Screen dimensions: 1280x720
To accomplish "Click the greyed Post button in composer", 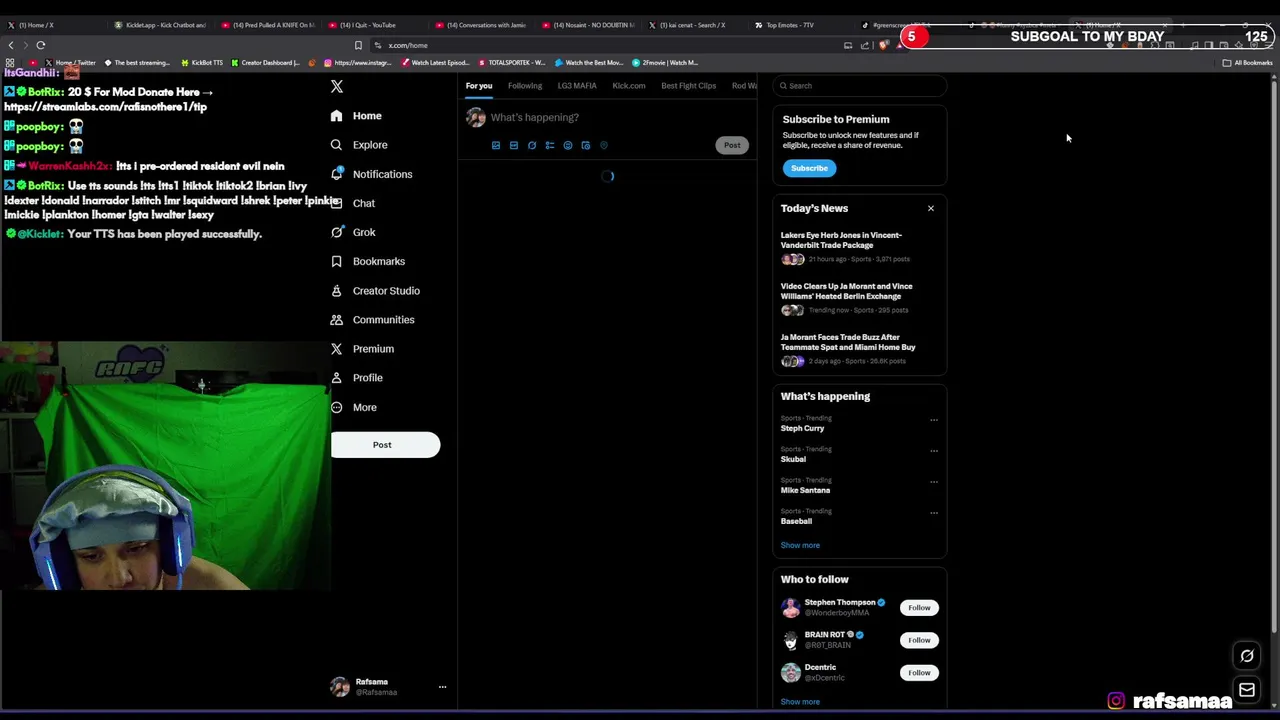I will point(732,145).
